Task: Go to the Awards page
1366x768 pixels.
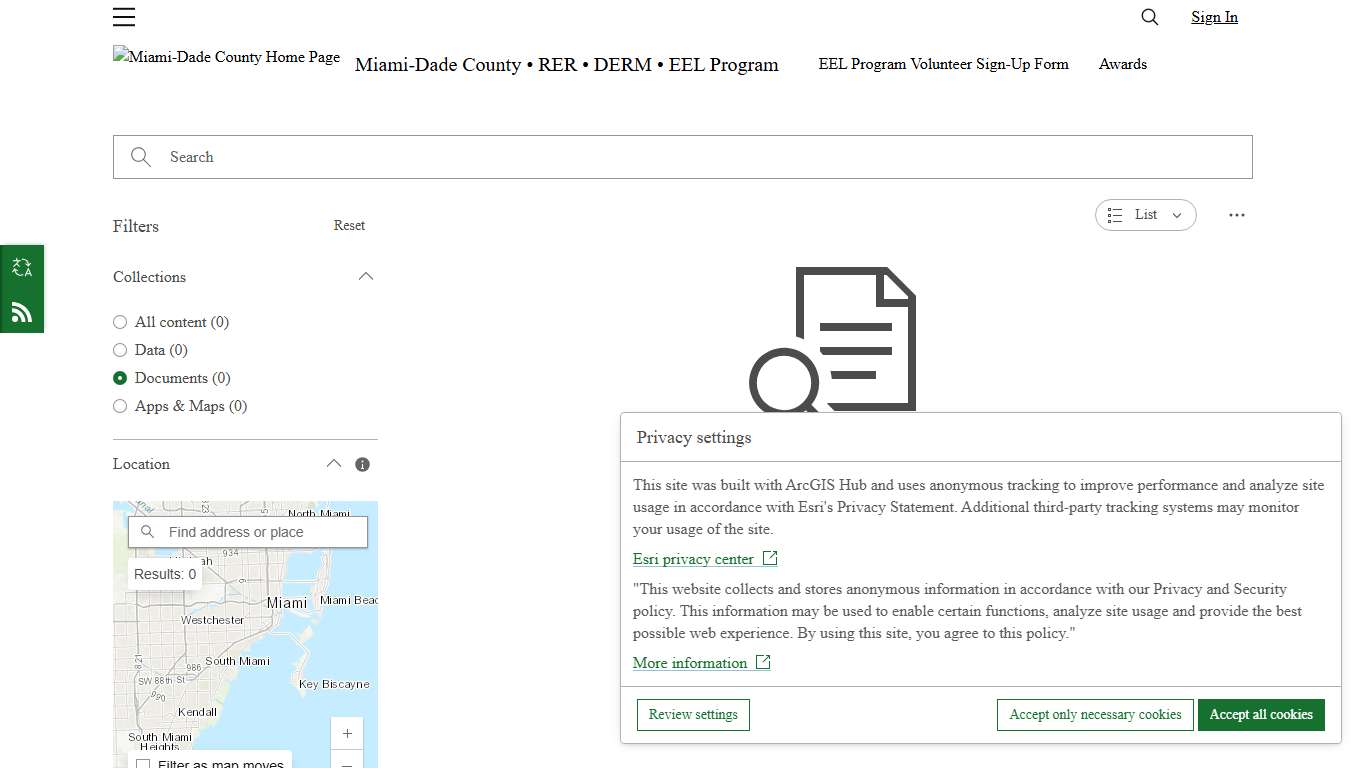Action: click(x=1122, y=64)
